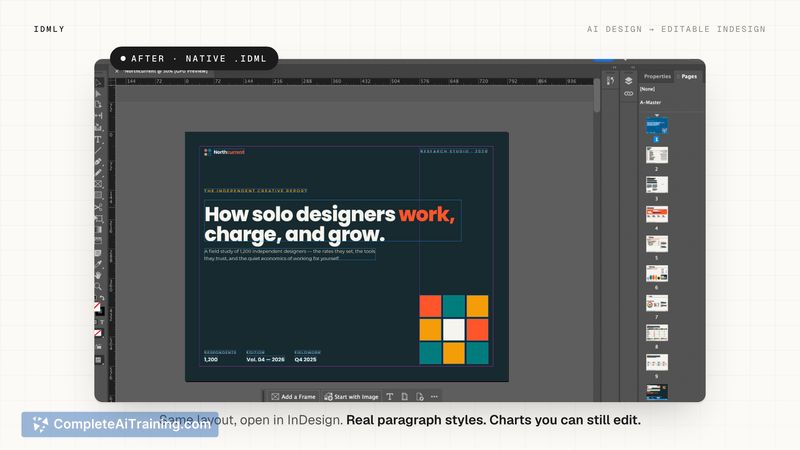800x450 pixels.
Task: Click the fill and stroke color swatch
Action: 99,309
